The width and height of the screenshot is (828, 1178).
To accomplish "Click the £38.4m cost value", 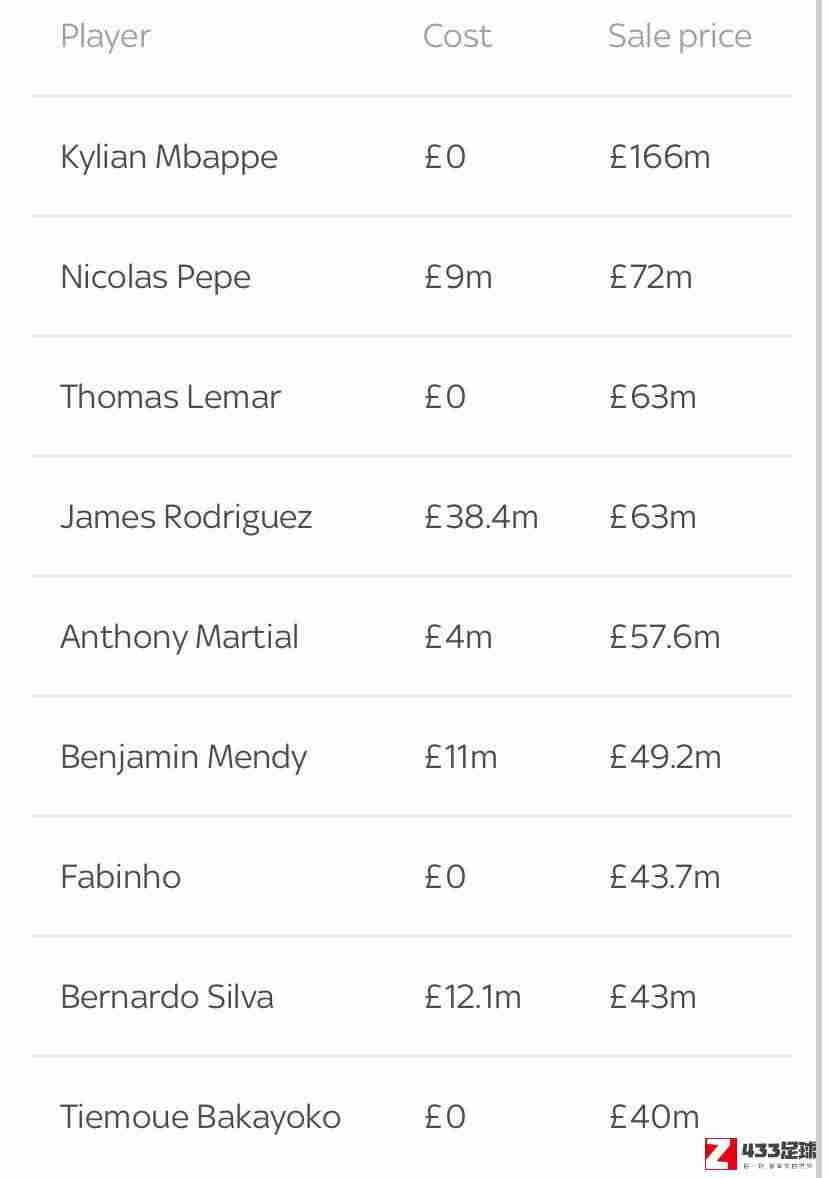I will [481, 517].
